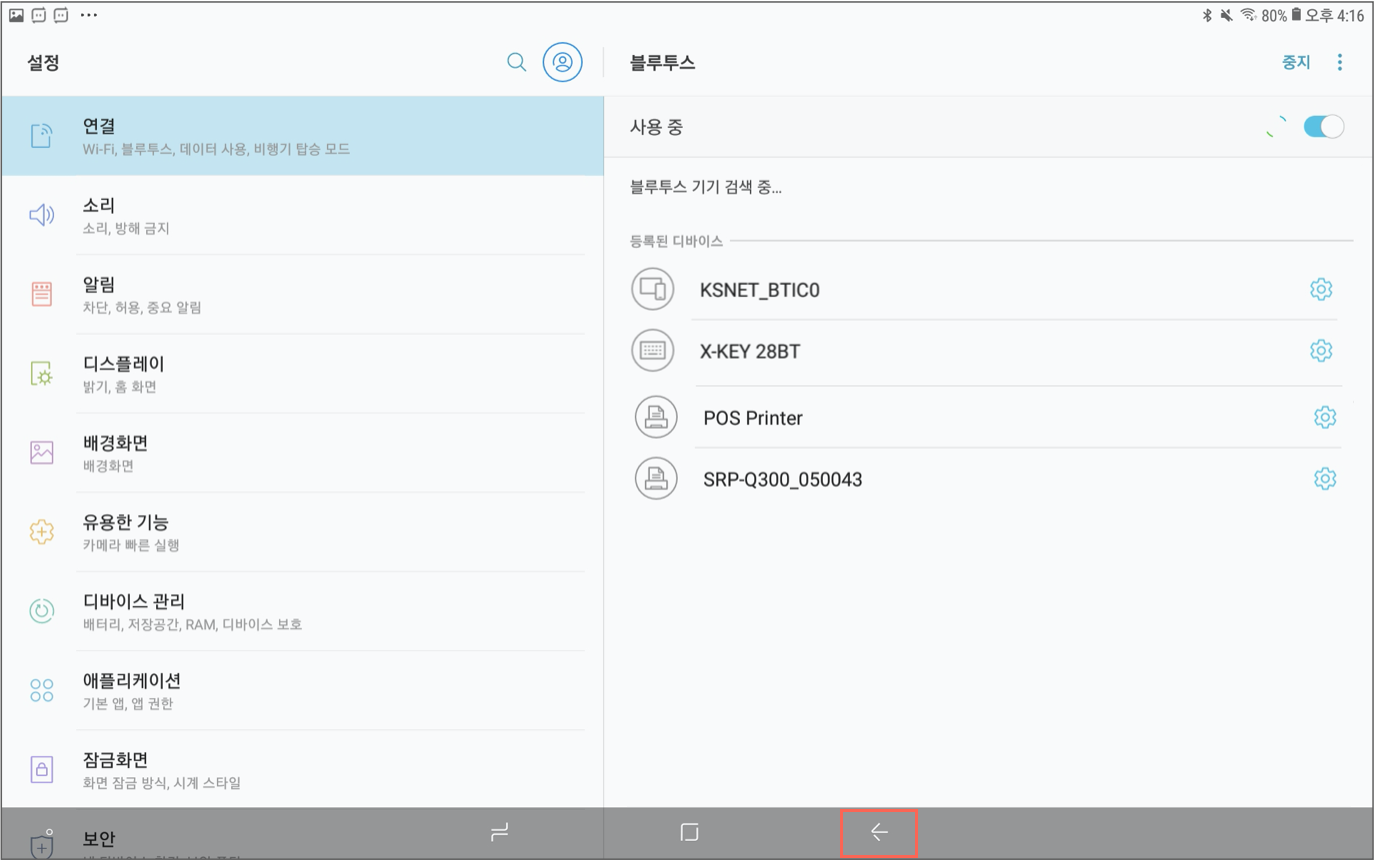The height and width of the screenshot is (861, 1375).
Task: Tap the 블루투스 기기 검색 중 status text
Action: pos(706,187)
